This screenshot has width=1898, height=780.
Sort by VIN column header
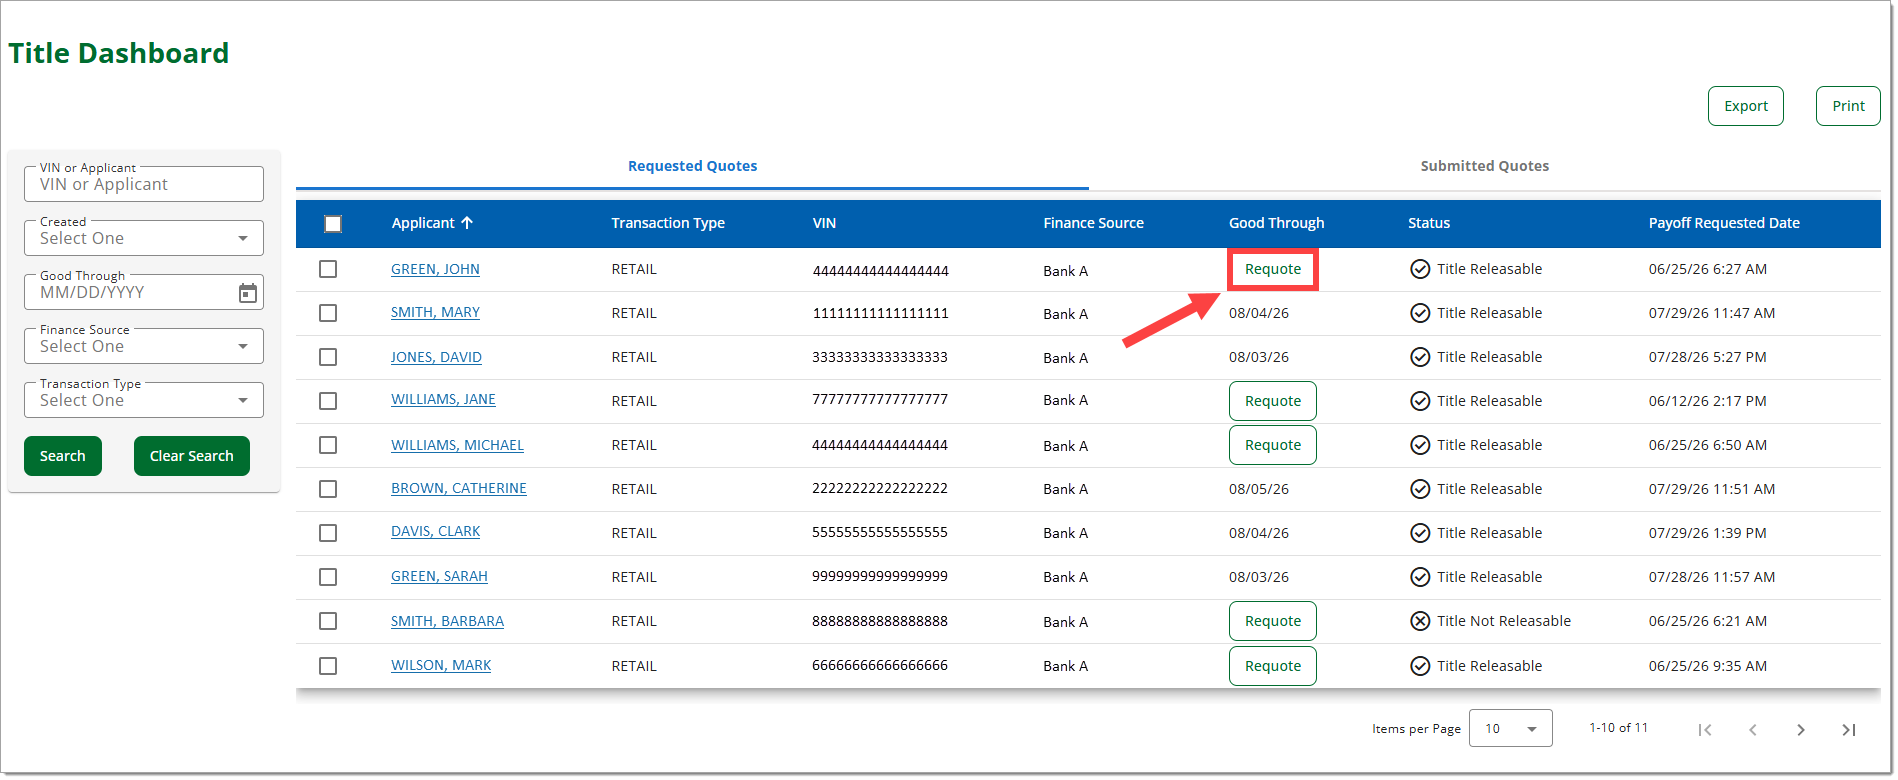824,223
